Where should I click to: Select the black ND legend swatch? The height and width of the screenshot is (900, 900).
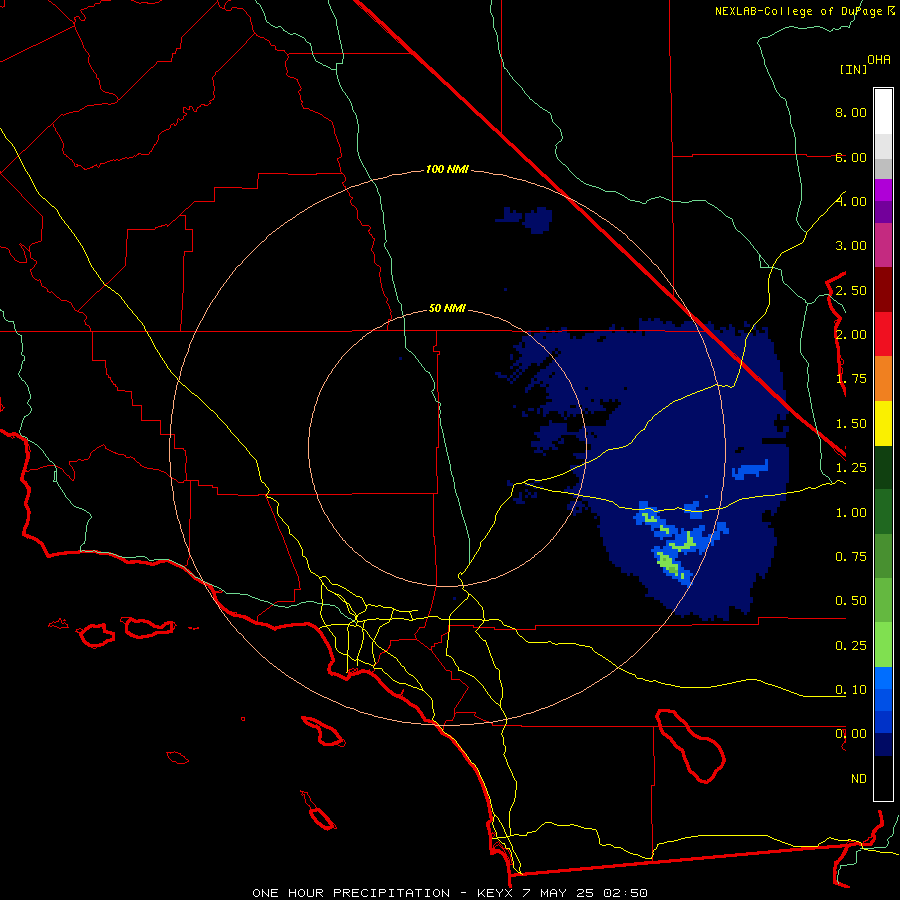(x=883, y=778)
